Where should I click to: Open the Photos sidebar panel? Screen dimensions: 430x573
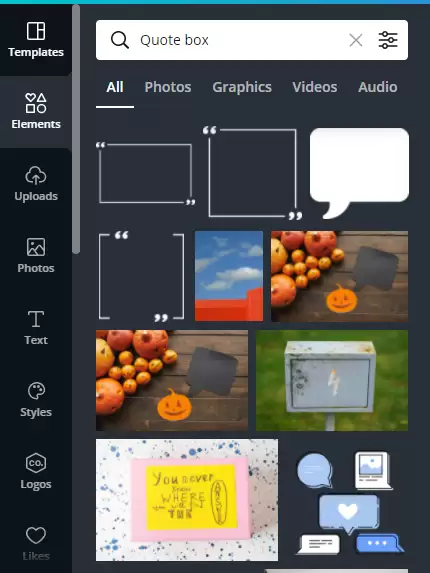coord(36,255)
